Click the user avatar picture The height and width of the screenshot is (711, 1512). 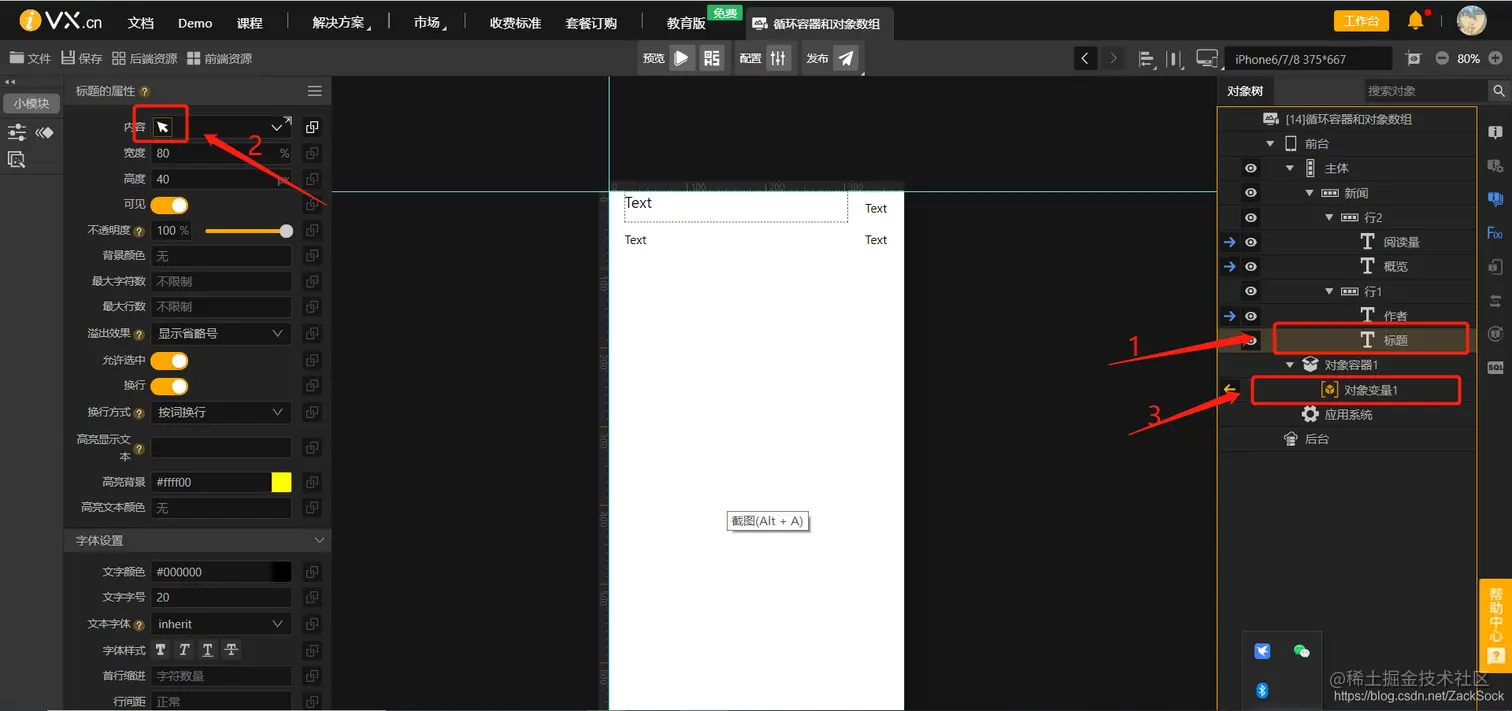coord(1471,20)
